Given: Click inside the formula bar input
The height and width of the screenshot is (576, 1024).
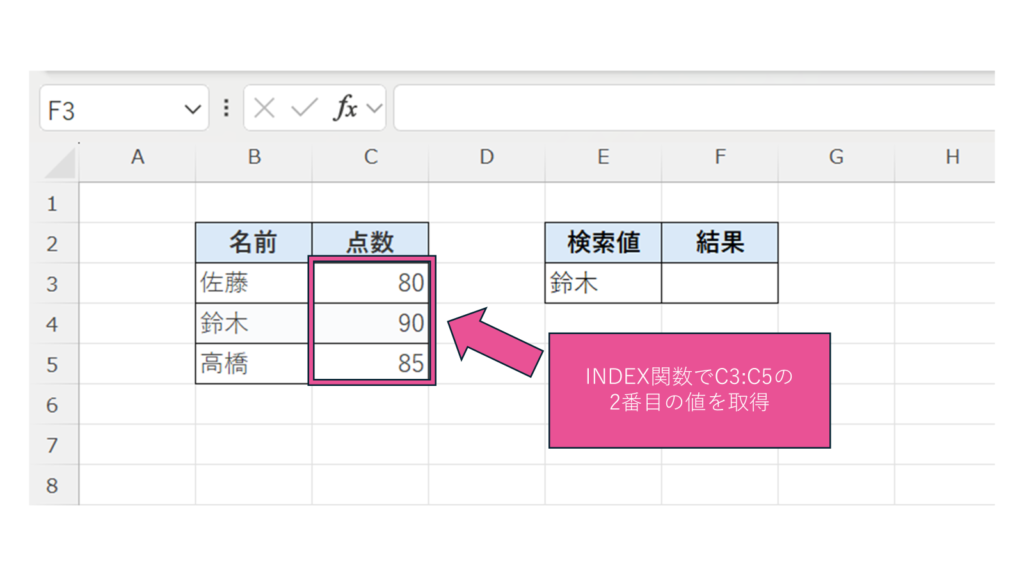Looking at the screenshot, I should (x=690, y=109).
